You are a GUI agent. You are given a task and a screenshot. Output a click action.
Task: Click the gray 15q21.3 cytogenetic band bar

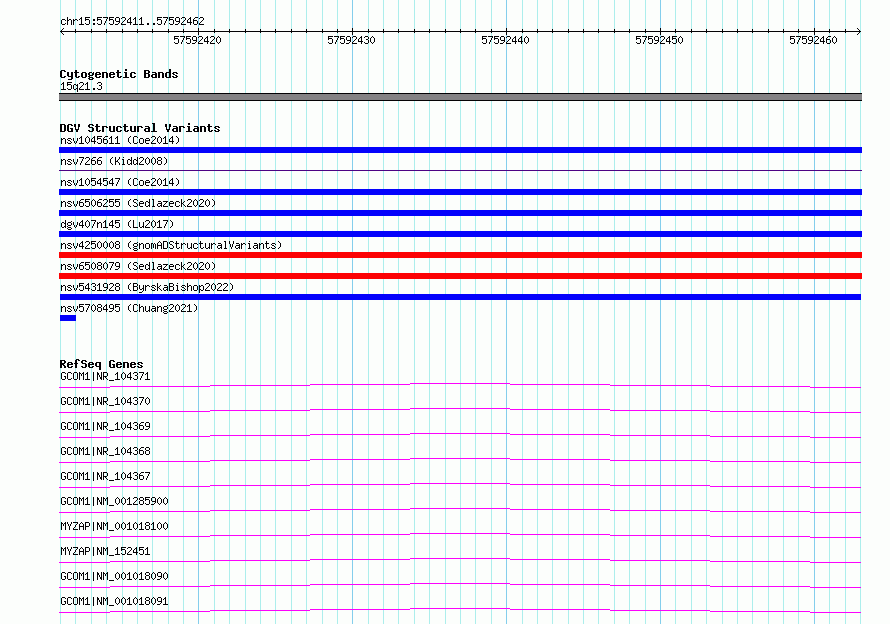coord(460,97)
